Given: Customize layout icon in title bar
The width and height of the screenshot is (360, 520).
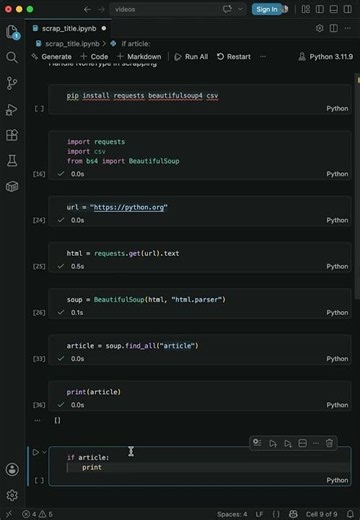Looking at the screenshot, I should 305,9.
